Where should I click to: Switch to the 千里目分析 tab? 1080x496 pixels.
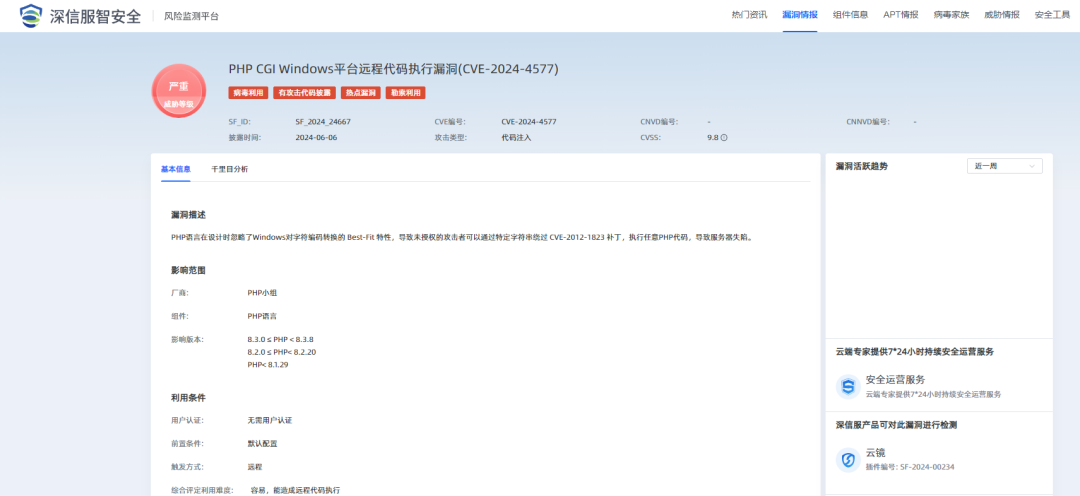tap(229, 169)
